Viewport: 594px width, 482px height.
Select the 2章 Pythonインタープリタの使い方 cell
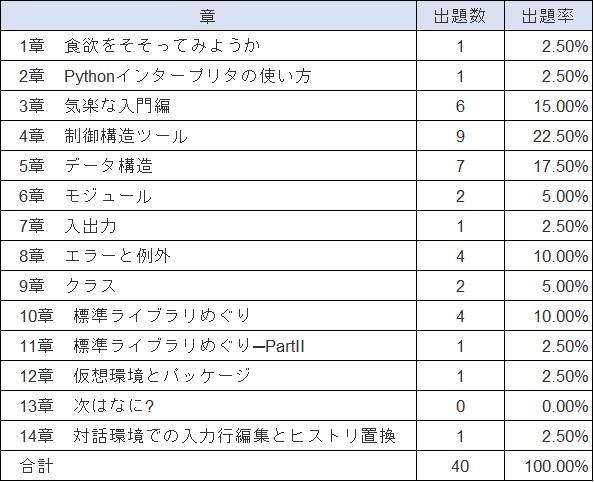[208, 76]
